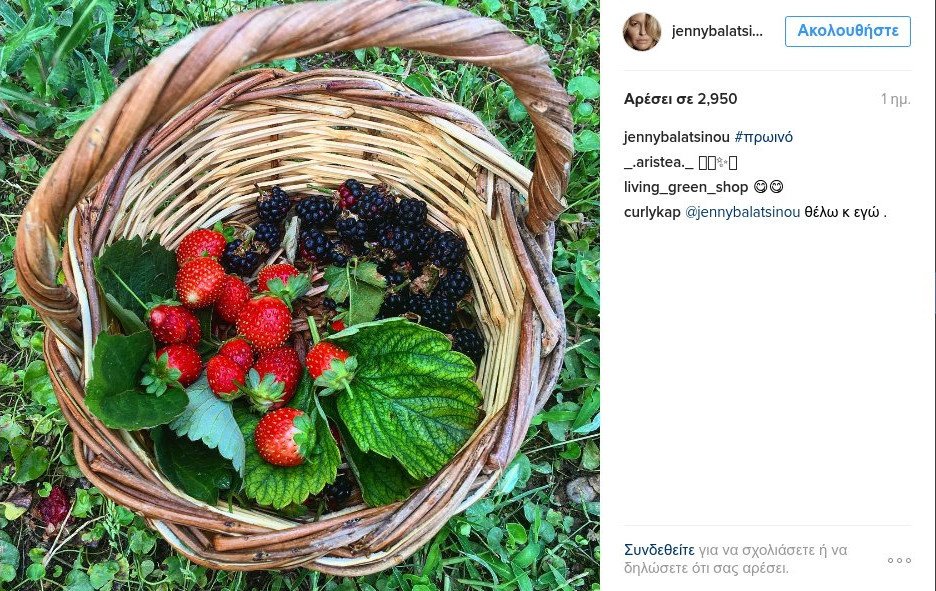Click the strawberry basket photo
The height and width of the screenshot is (591, 936).
click(300, 296)
